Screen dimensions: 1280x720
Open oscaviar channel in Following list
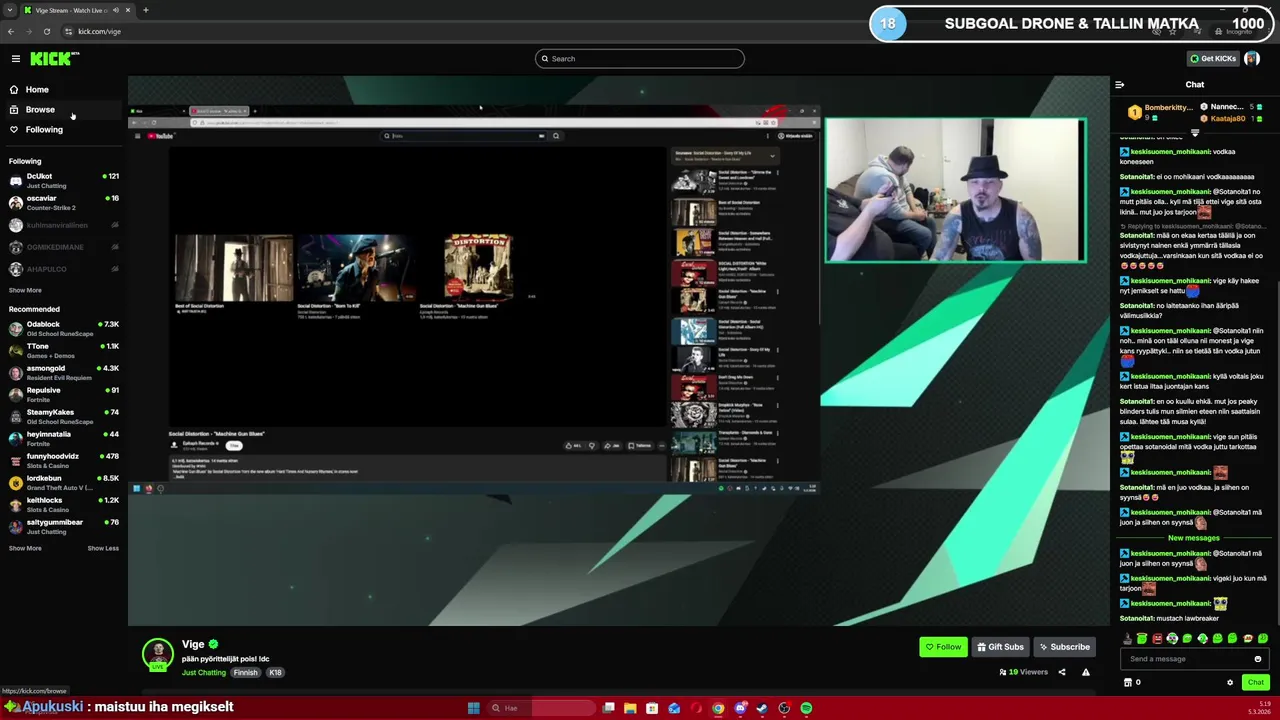coord(64,203)
